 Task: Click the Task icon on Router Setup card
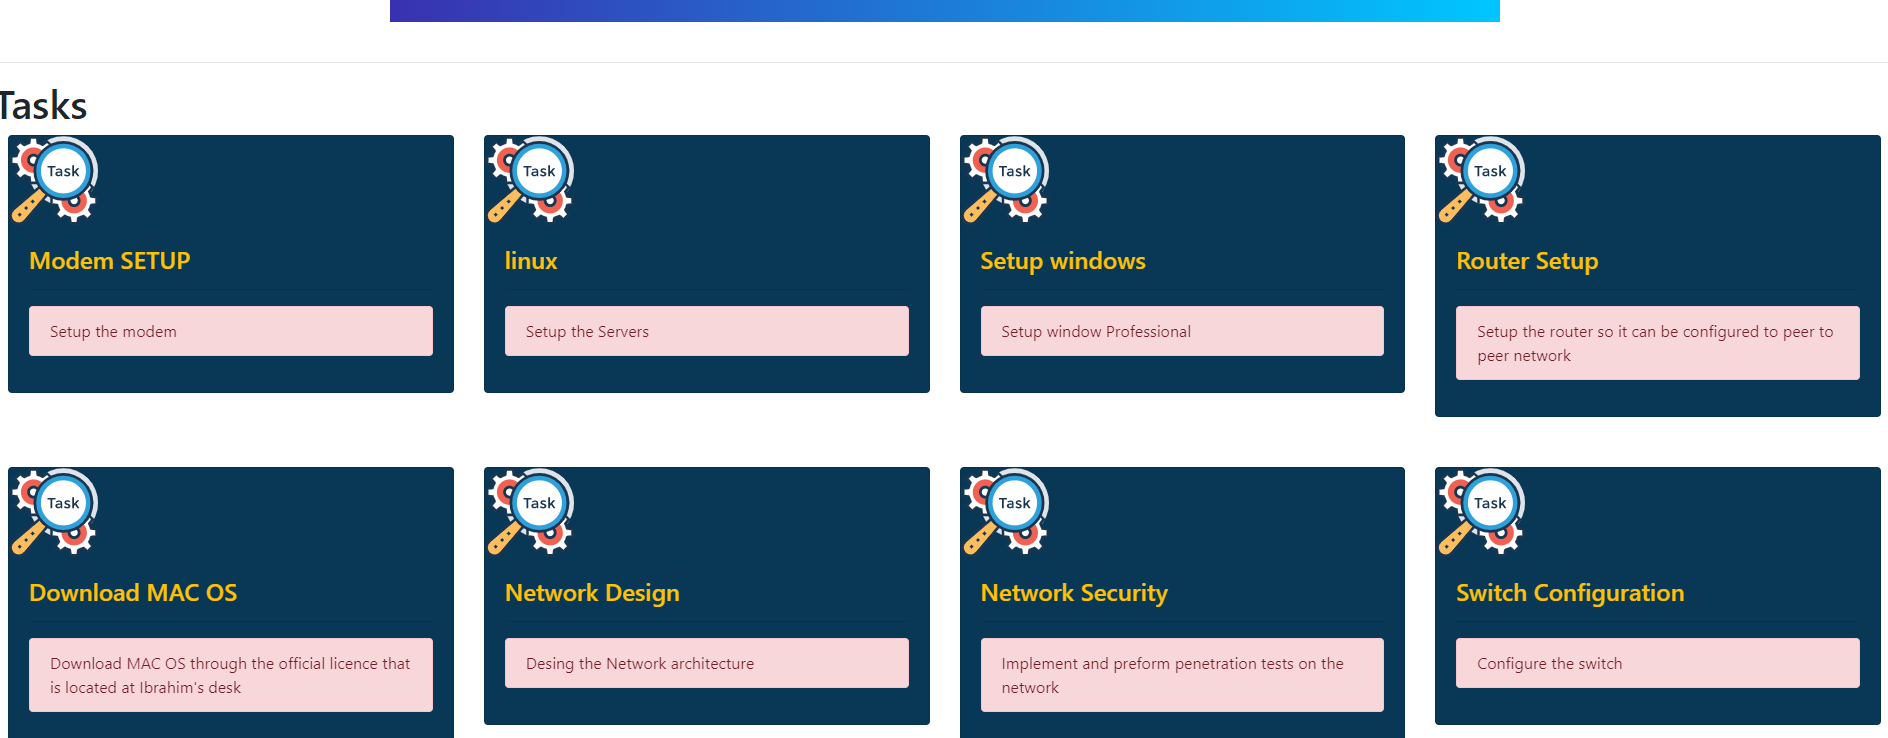pos(1481,180)
